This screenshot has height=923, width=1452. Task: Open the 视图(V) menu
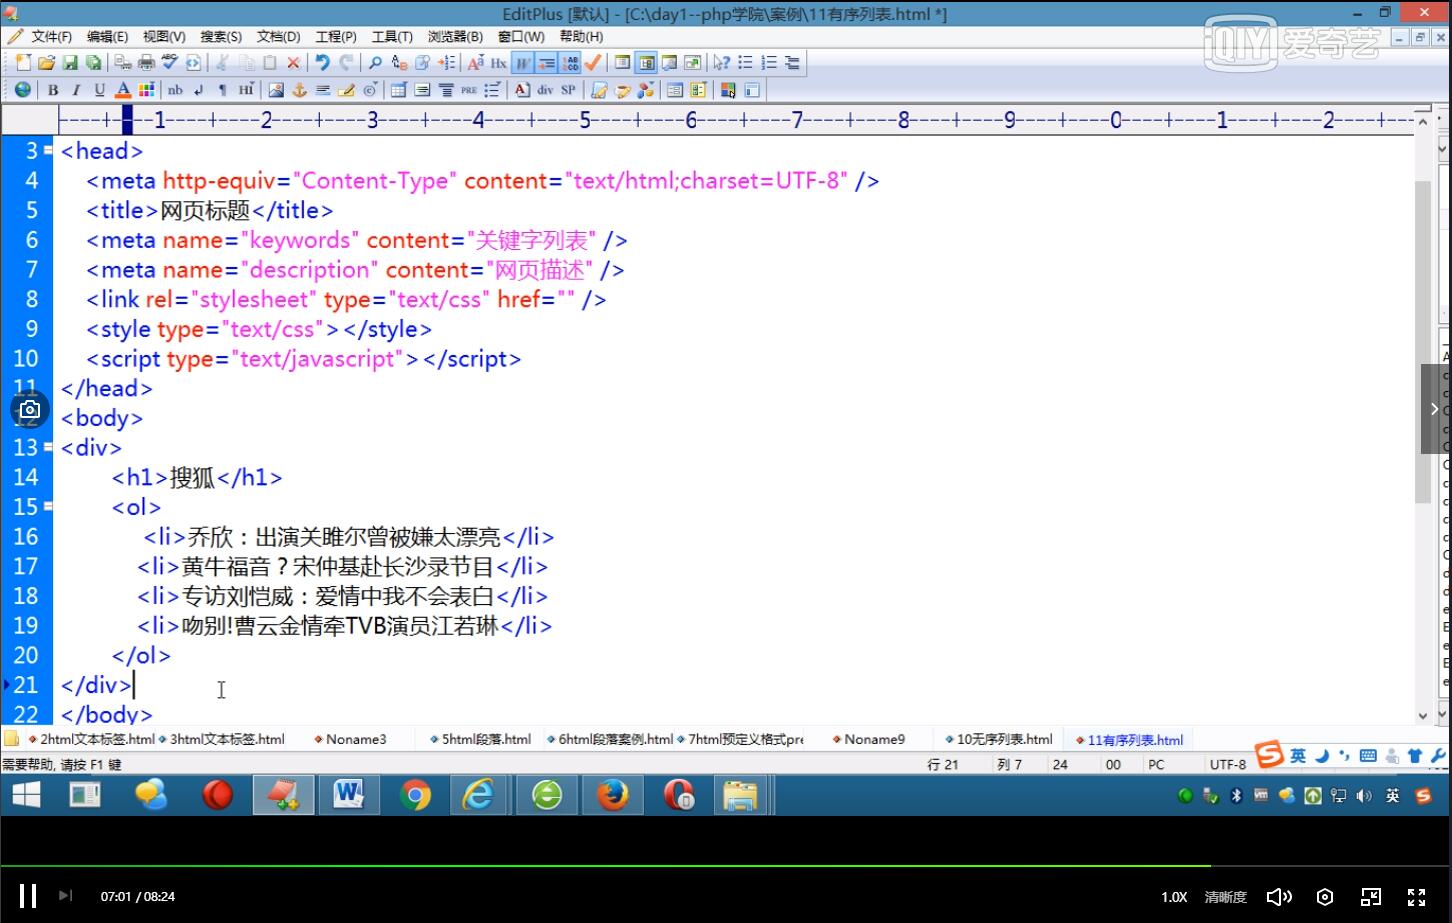point(164,36)
